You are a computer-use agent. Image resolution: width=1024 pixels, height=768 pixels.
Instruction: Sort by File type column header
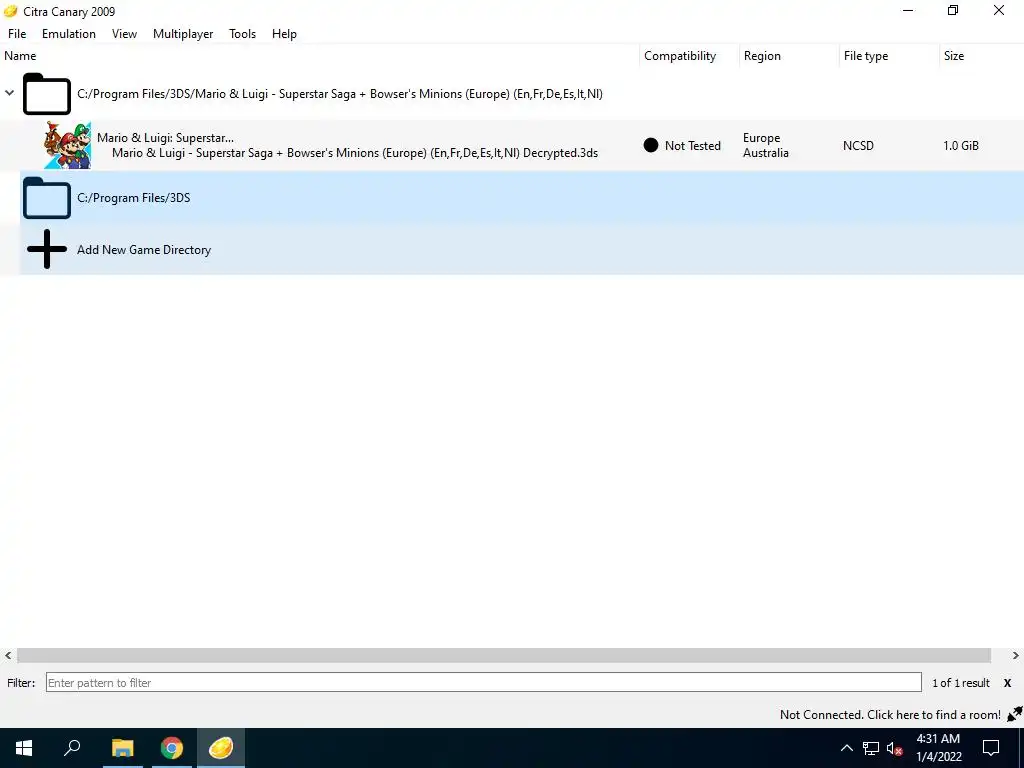pos(866,56)
